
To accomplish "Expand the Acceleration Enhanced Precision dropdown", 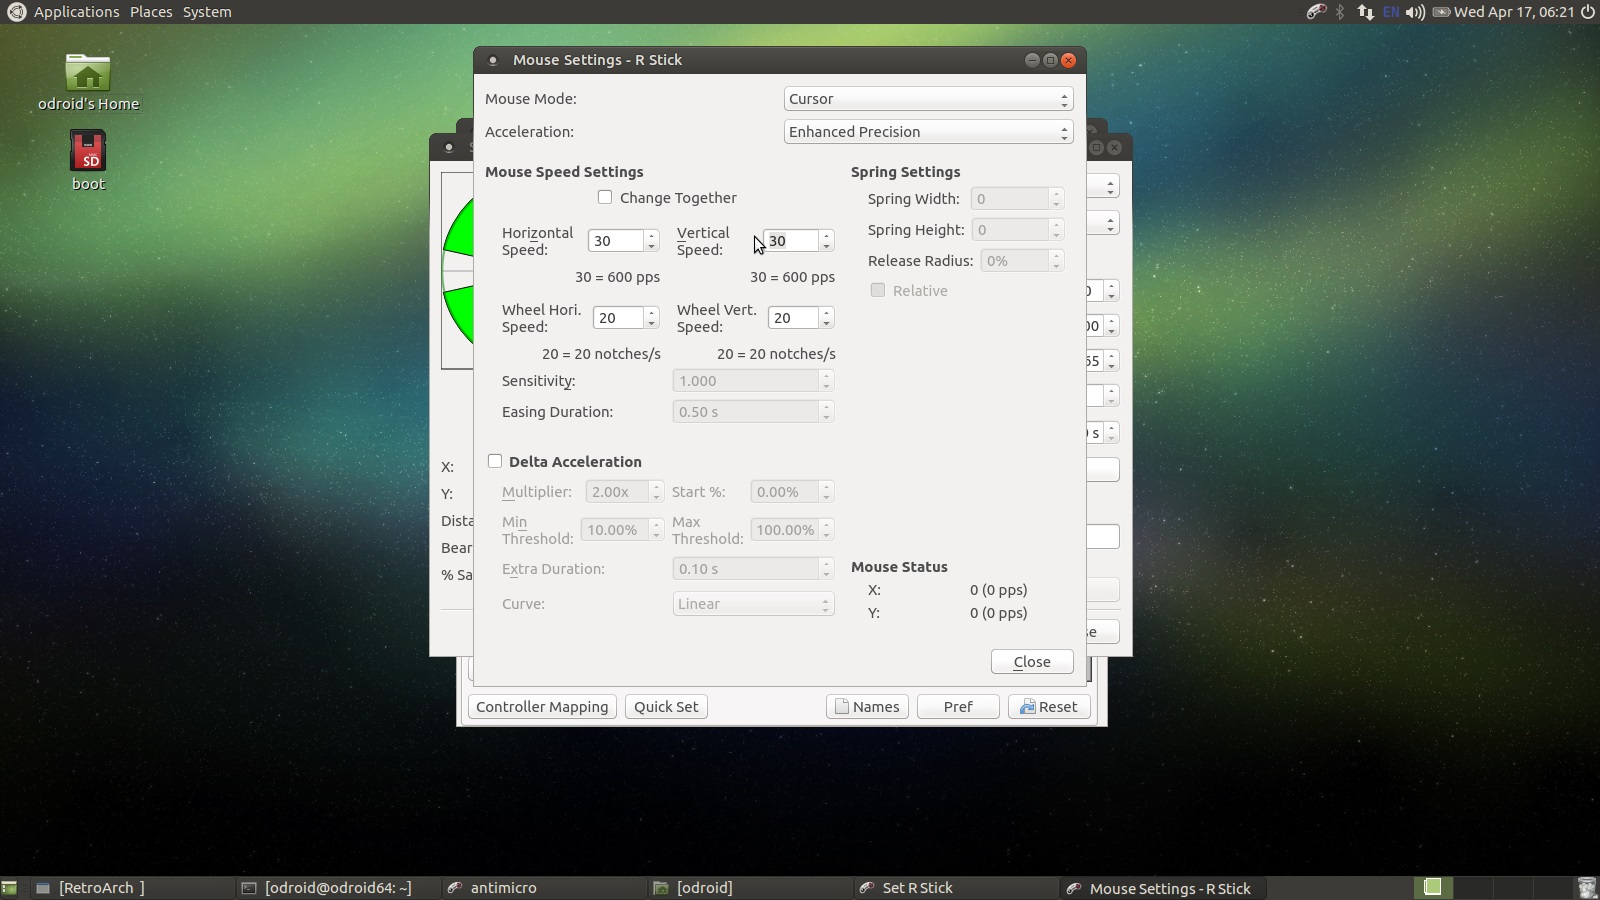I will [928, 132].
